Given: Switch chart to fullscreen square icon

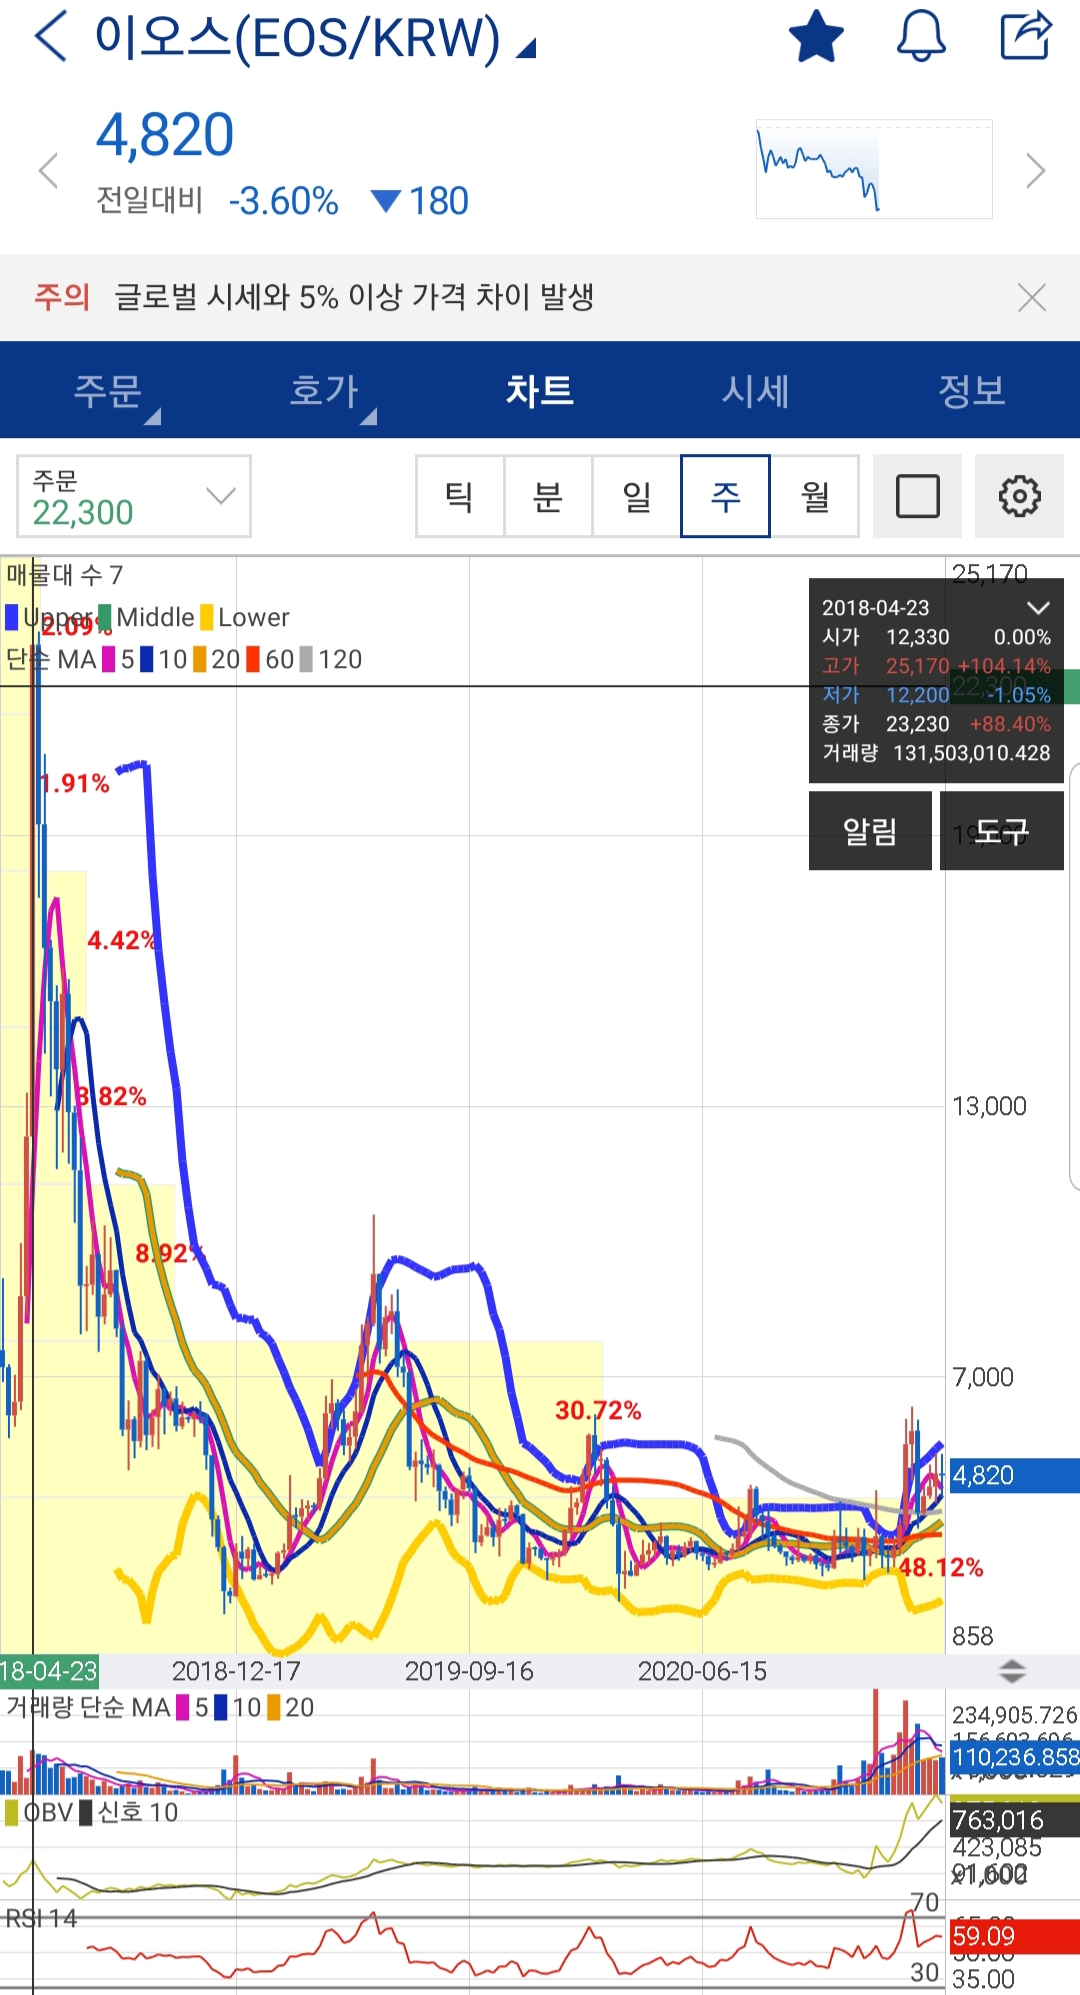Looking at the screenshot, I should 917,496.
